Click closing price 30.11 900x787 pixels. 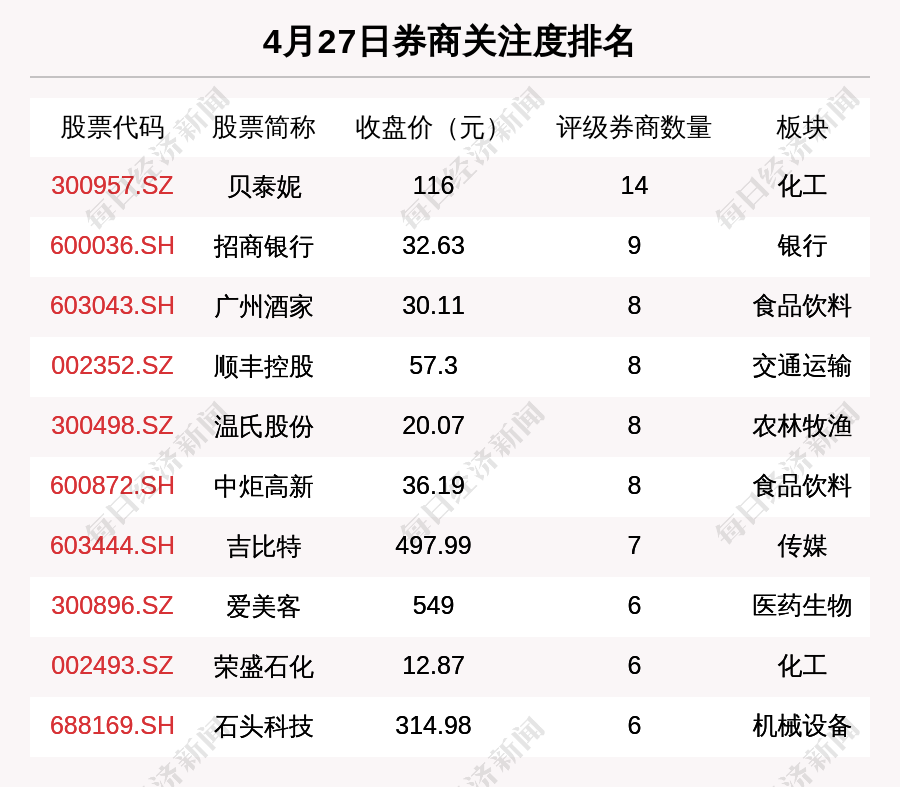[433, 305]
